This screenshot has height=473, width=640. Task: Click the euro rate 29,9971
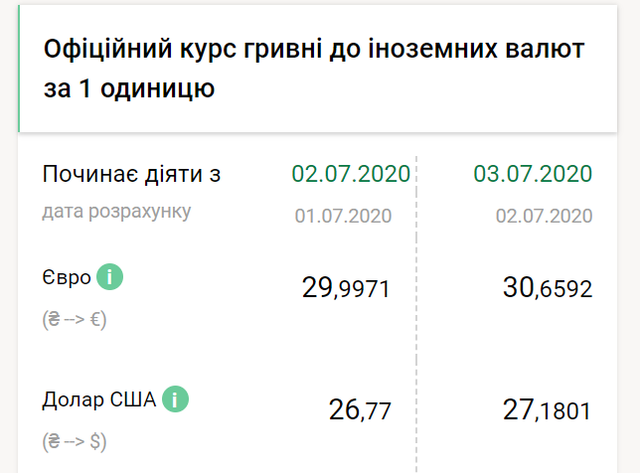tap(345, 289)
